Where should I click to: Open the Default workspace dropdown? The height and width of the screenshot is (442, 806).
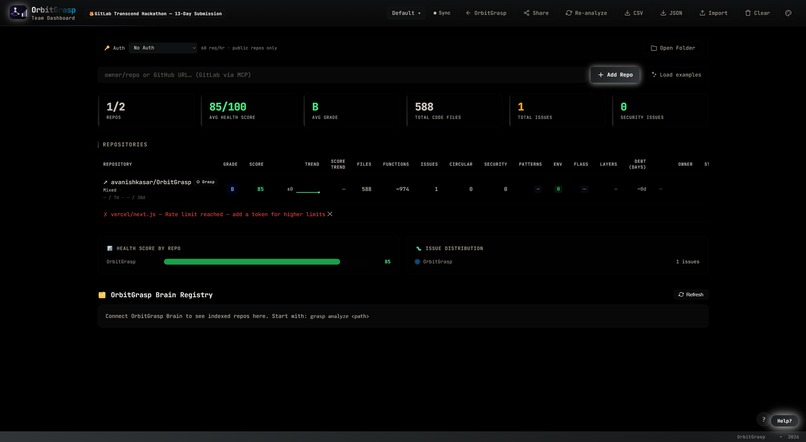406,13
